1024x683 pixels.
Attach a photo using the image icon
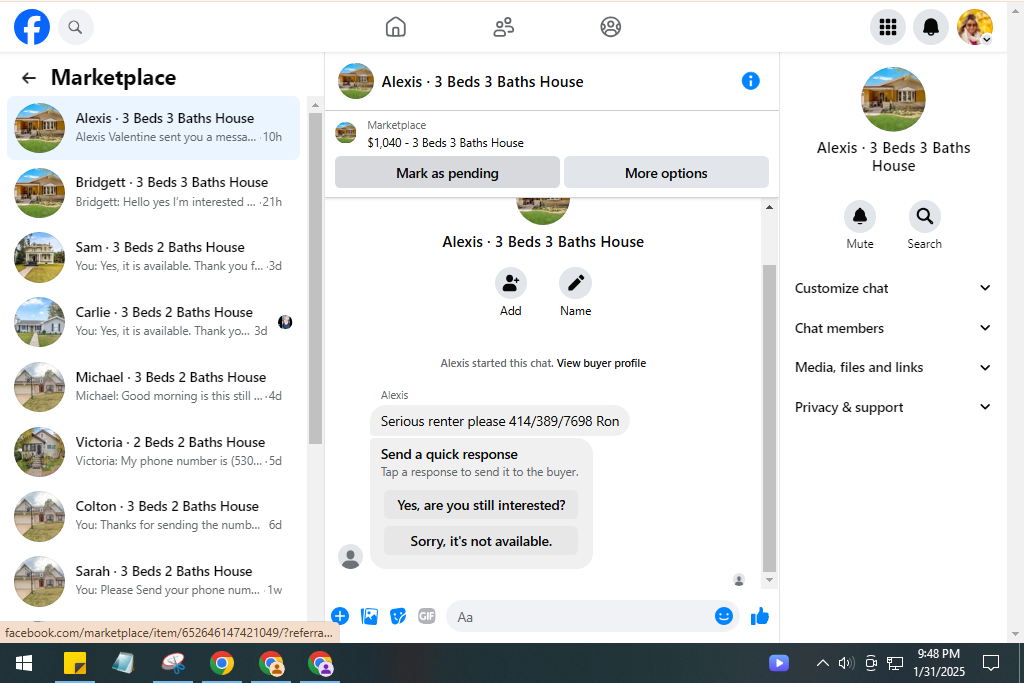coord(370,616)
